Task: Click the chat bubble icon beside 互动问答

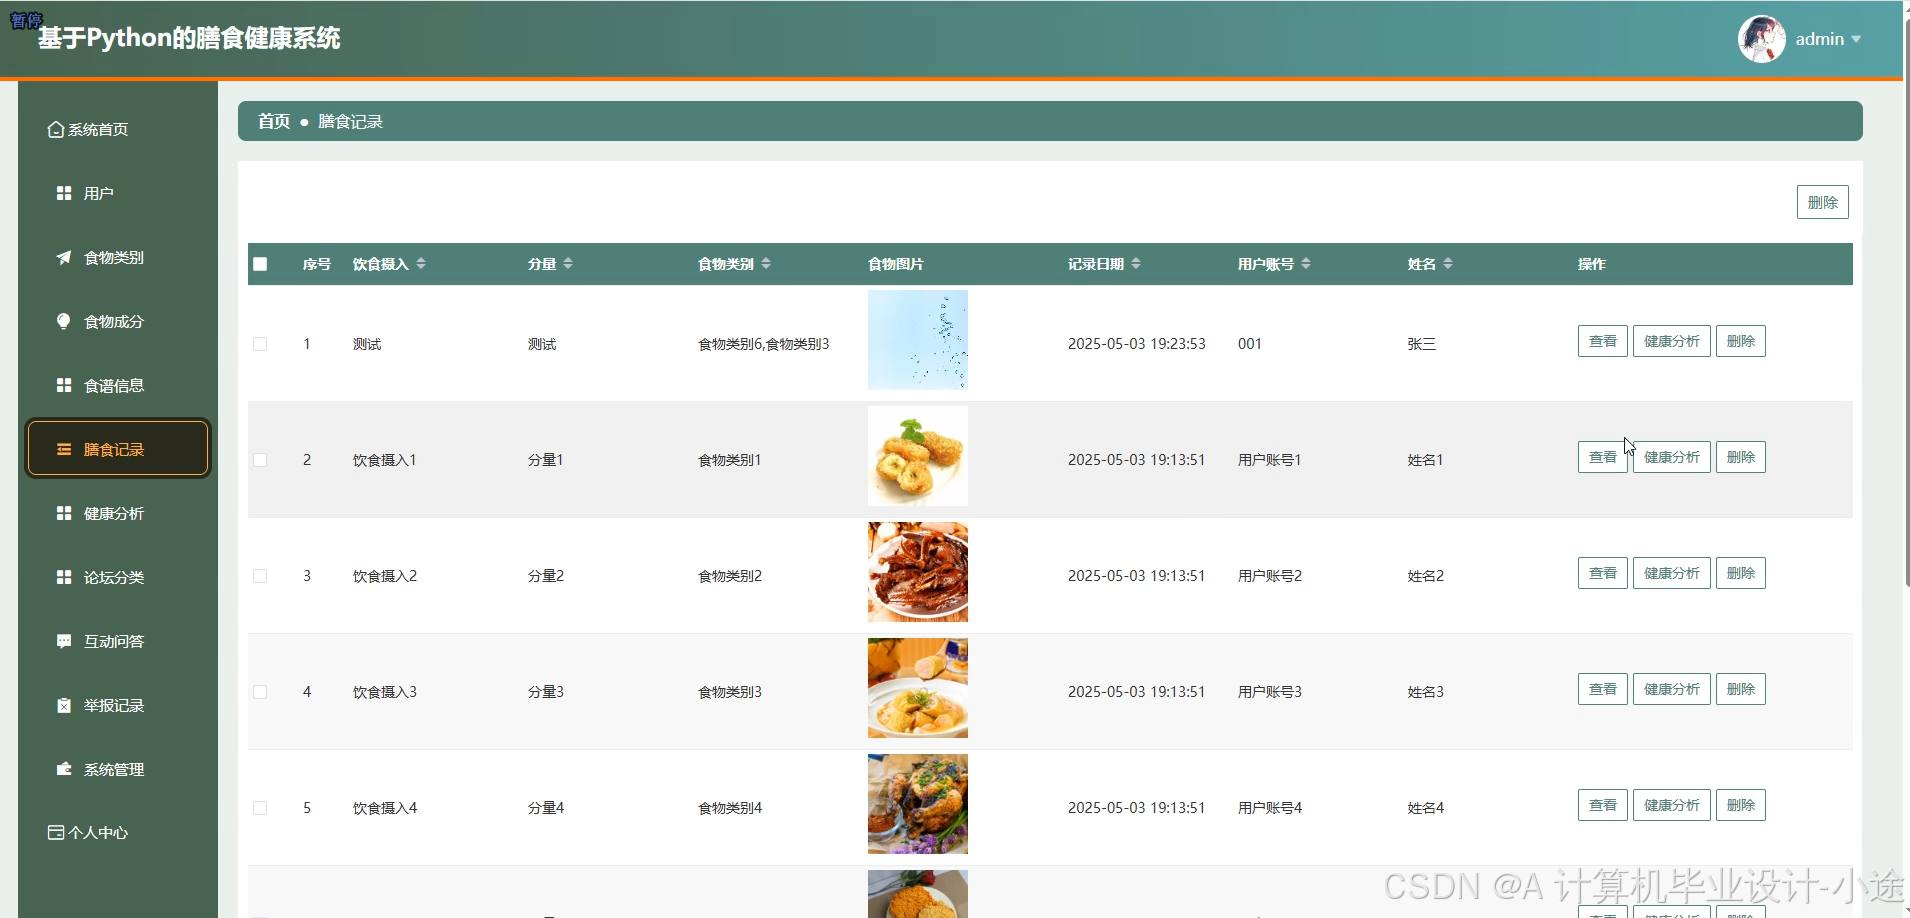Action: tap(64, 641)
